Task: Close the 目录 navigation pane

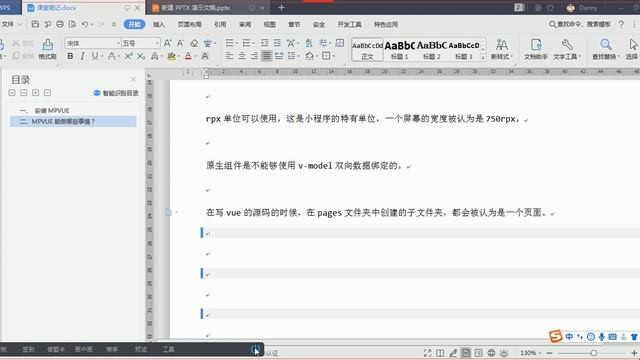Action: coord(133,79)
